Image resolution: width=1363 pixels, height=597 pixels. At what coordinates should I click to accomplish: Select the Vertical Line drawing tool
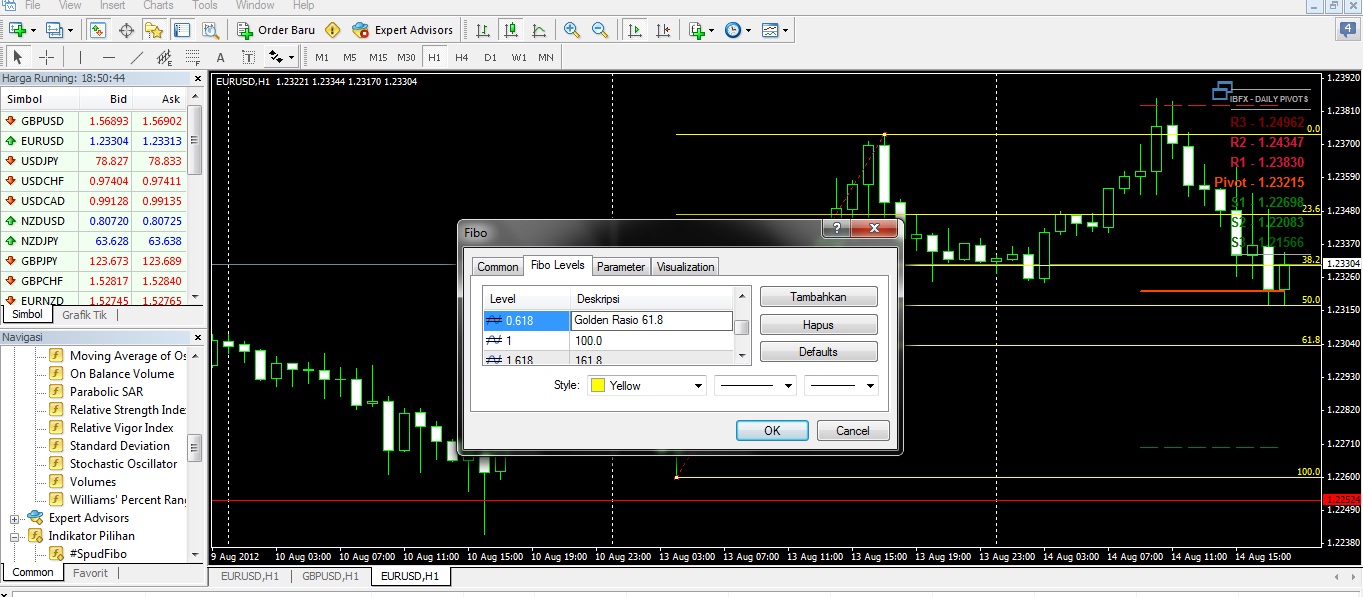(80, 57)
